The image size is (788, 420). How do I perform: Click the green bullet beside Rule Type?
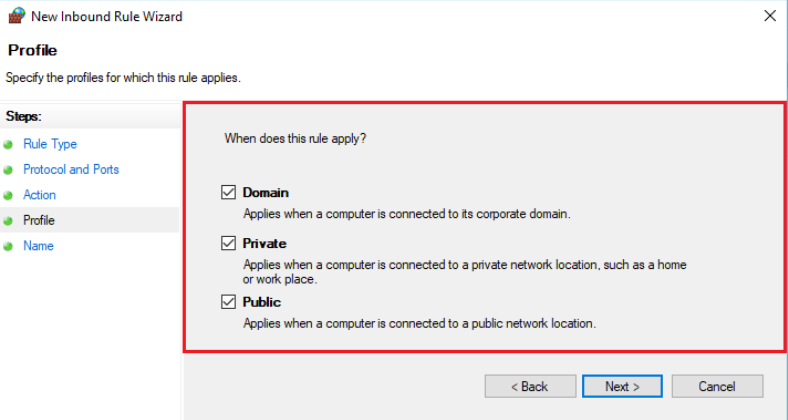[x=8, y=145]
